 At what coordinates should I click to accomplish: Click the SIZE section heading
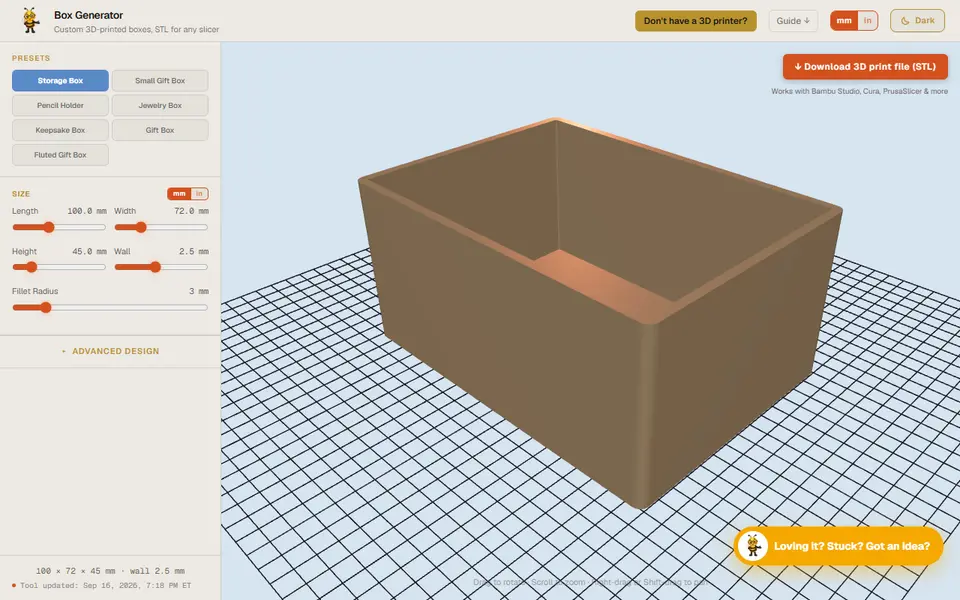pos(21,193)
